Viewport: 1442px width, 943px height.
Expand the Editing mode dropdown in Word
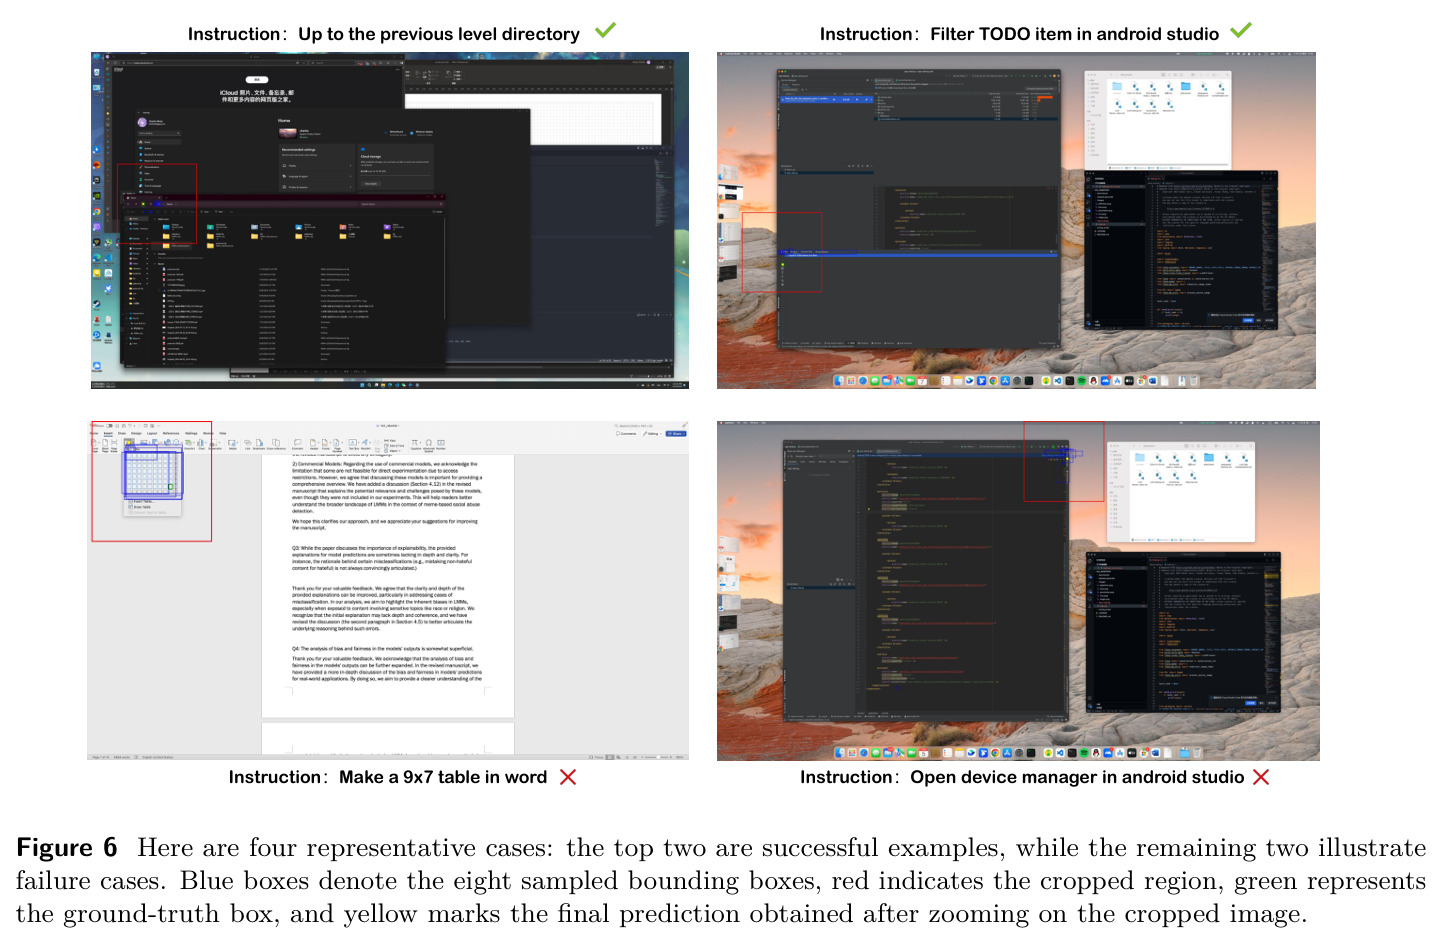652,434
